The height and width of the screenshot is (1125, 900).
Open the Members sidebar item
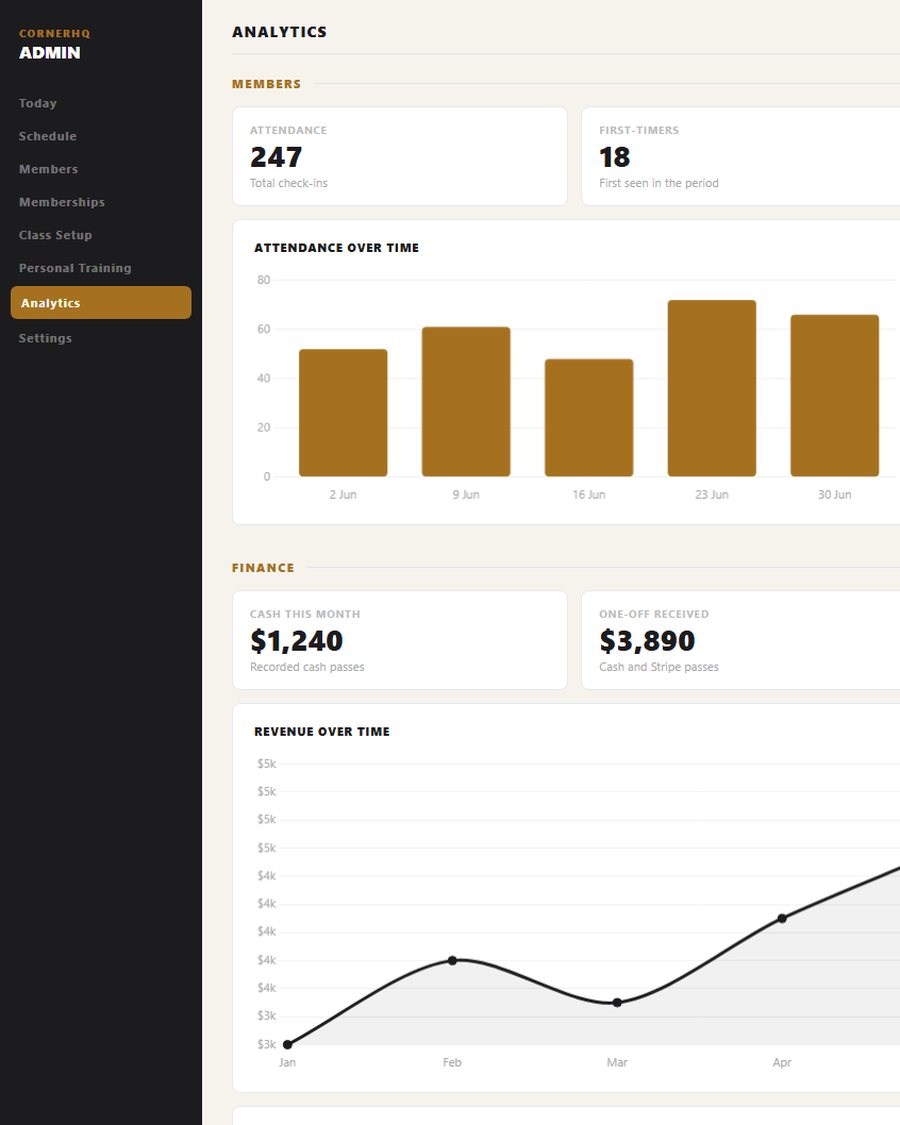point(48,169)
